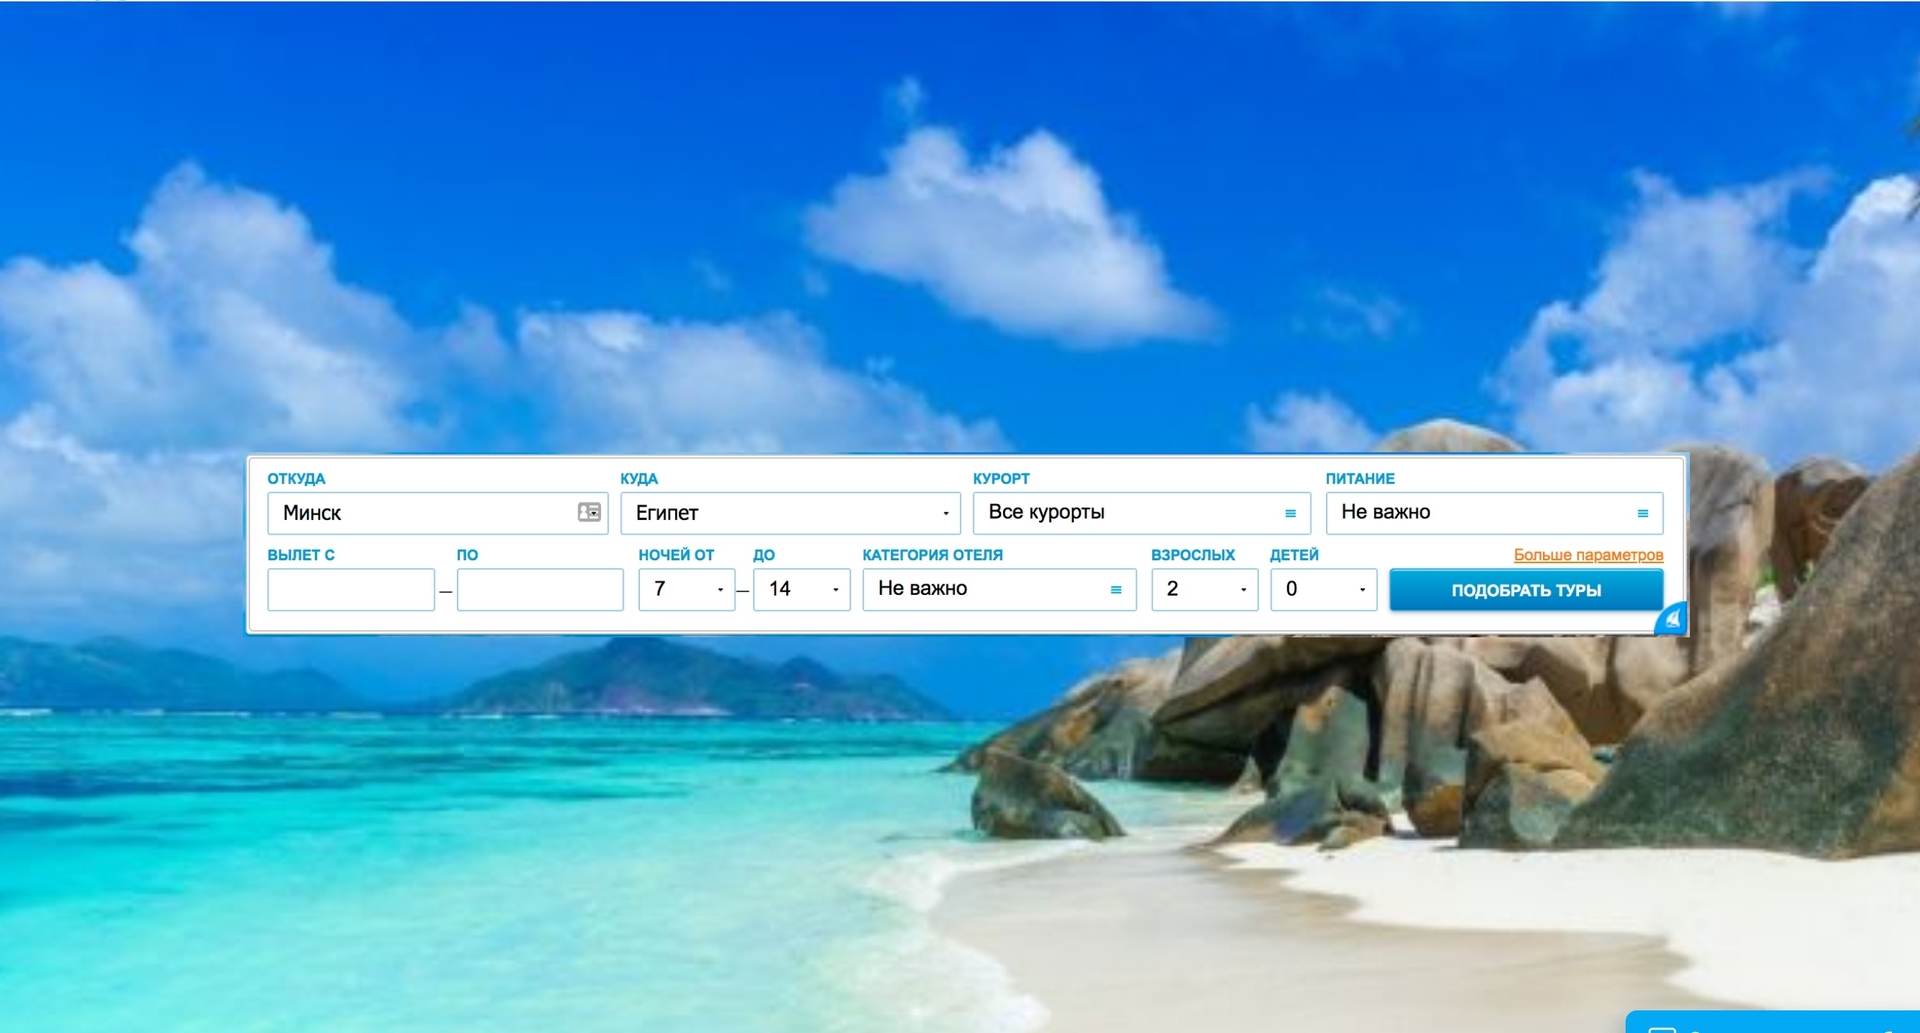Click the Не важно text under Питание
The height and width of the screenshot is (1033, 1920).
coord(1385,512)
